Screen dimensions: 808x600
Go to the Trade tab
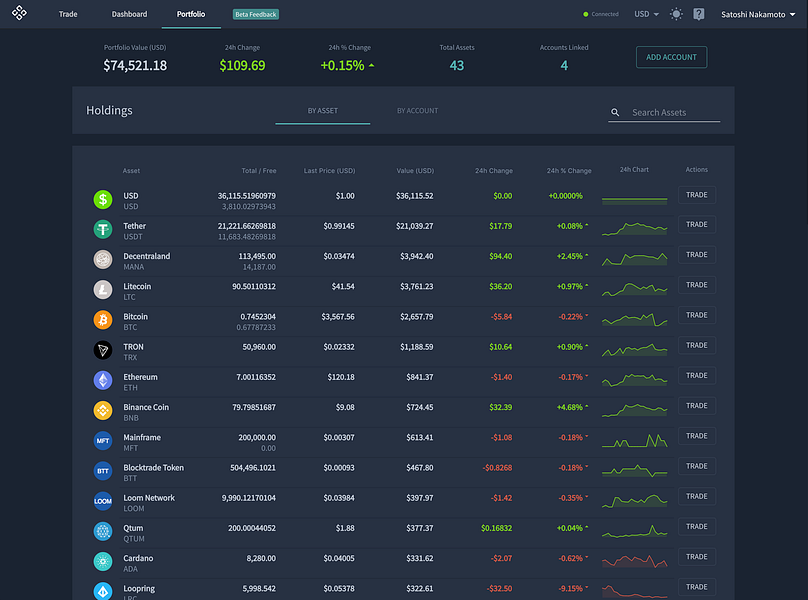pyautogui.click(x=68, y=14)
